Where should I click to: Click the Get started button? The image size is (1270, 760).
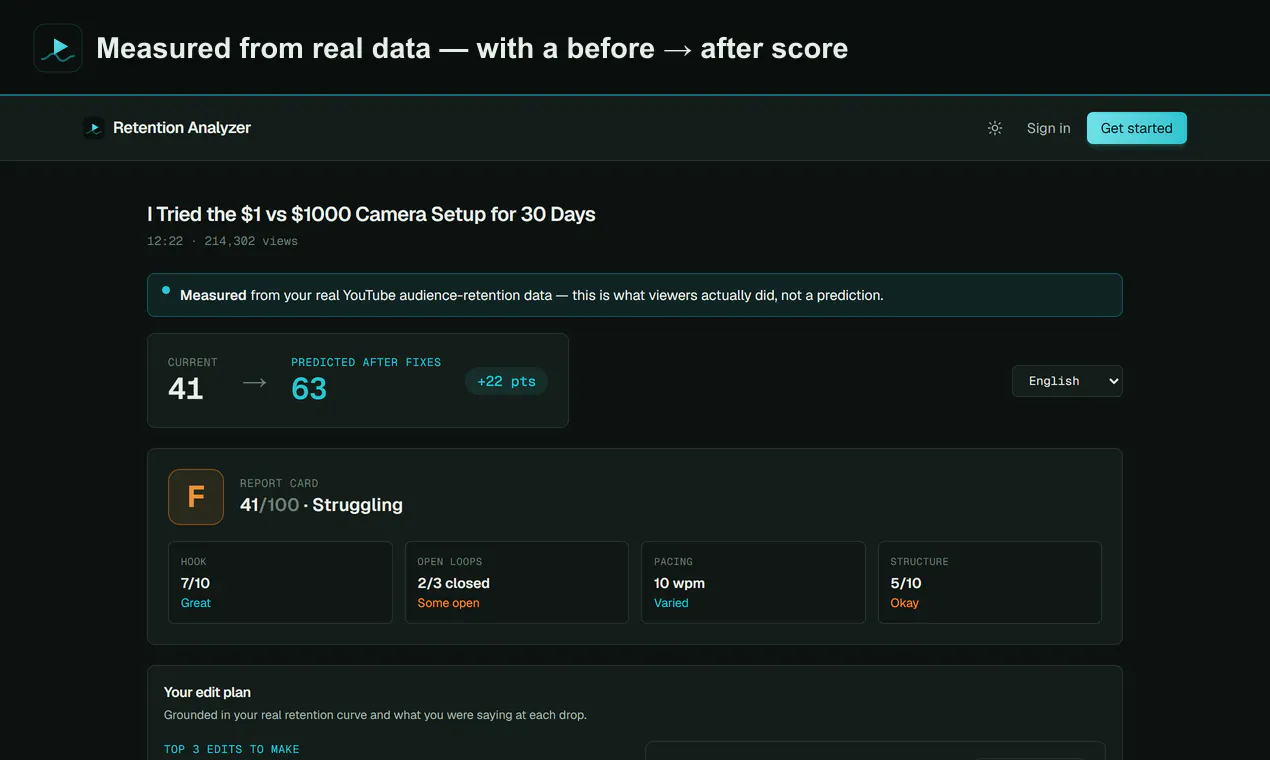pos(1137,128)
